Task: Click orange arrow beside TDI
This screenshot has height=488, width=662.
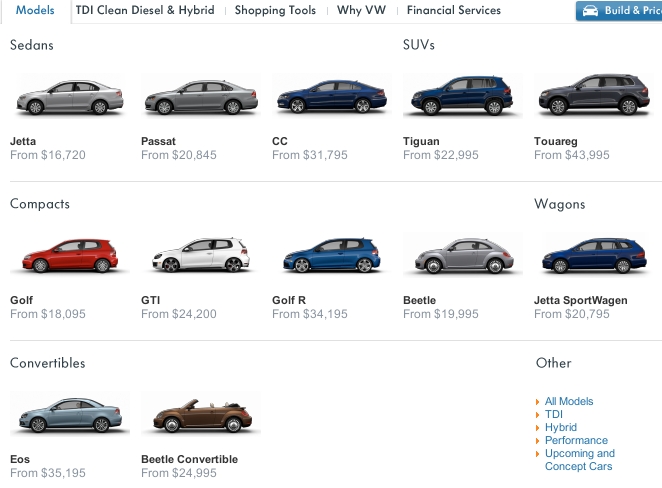Action: pos(537,415)
